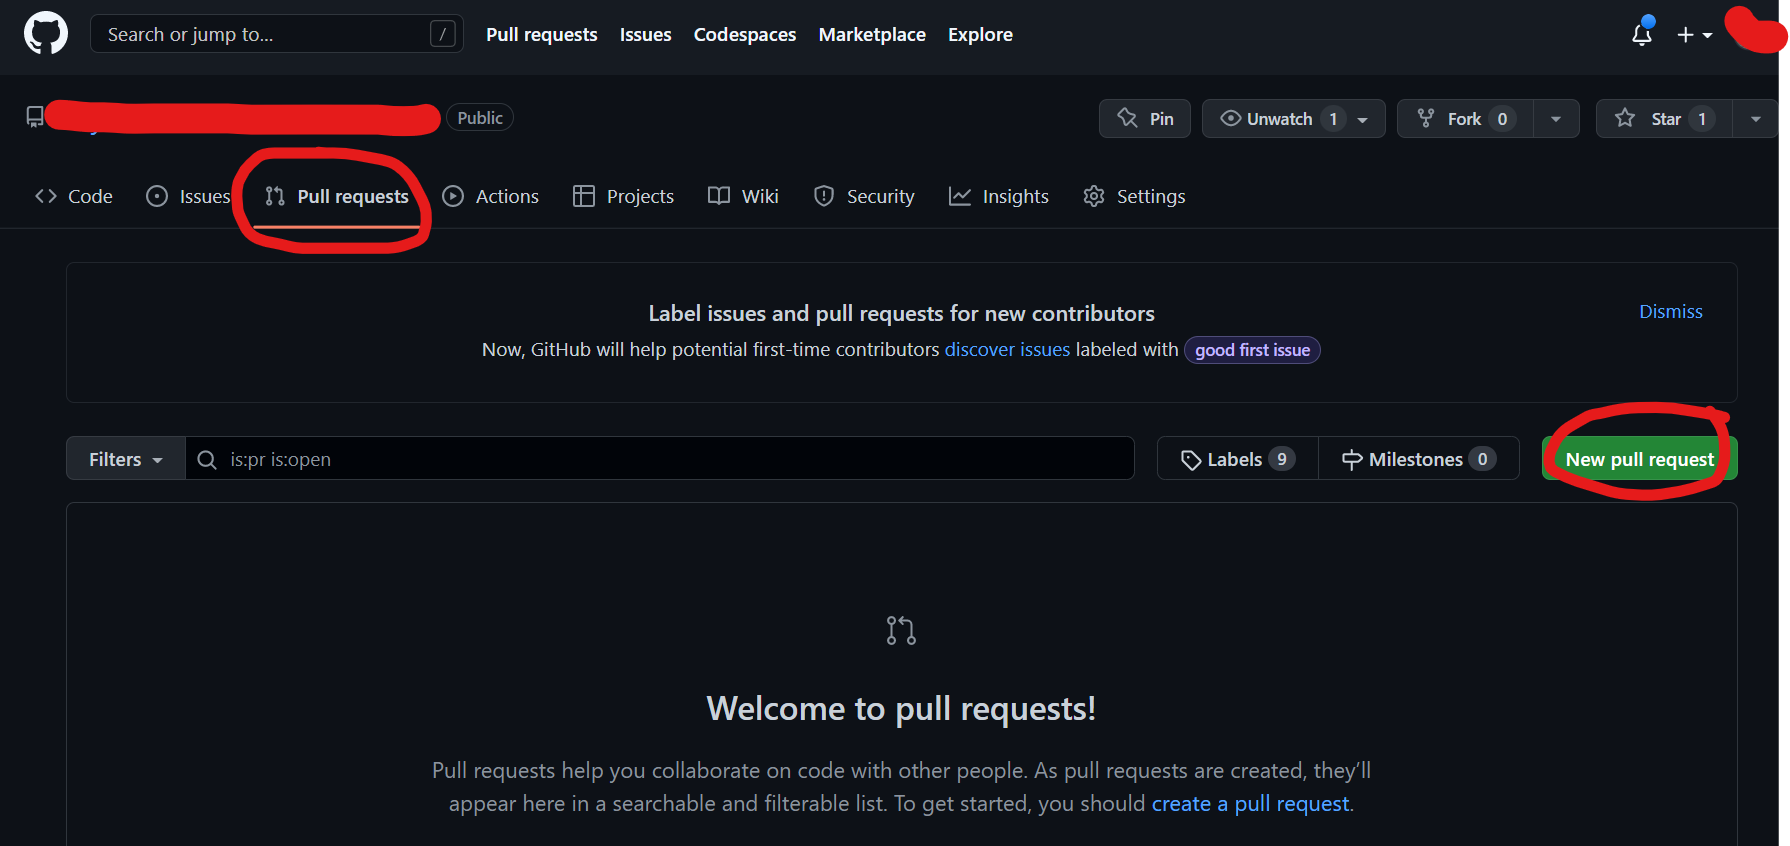Viewport: 1790px width, 846px height.
Task: Open the repository Settings tab
Action: [1134, 196]
